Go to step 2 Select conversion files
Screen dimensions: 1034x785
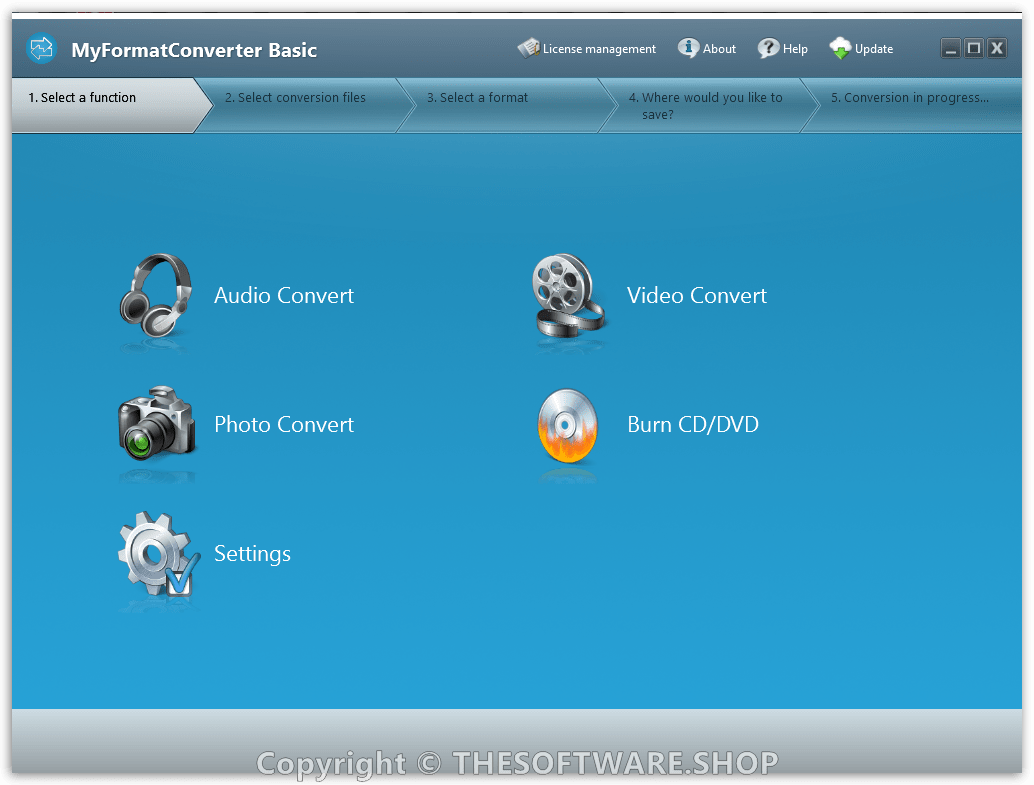303,106
